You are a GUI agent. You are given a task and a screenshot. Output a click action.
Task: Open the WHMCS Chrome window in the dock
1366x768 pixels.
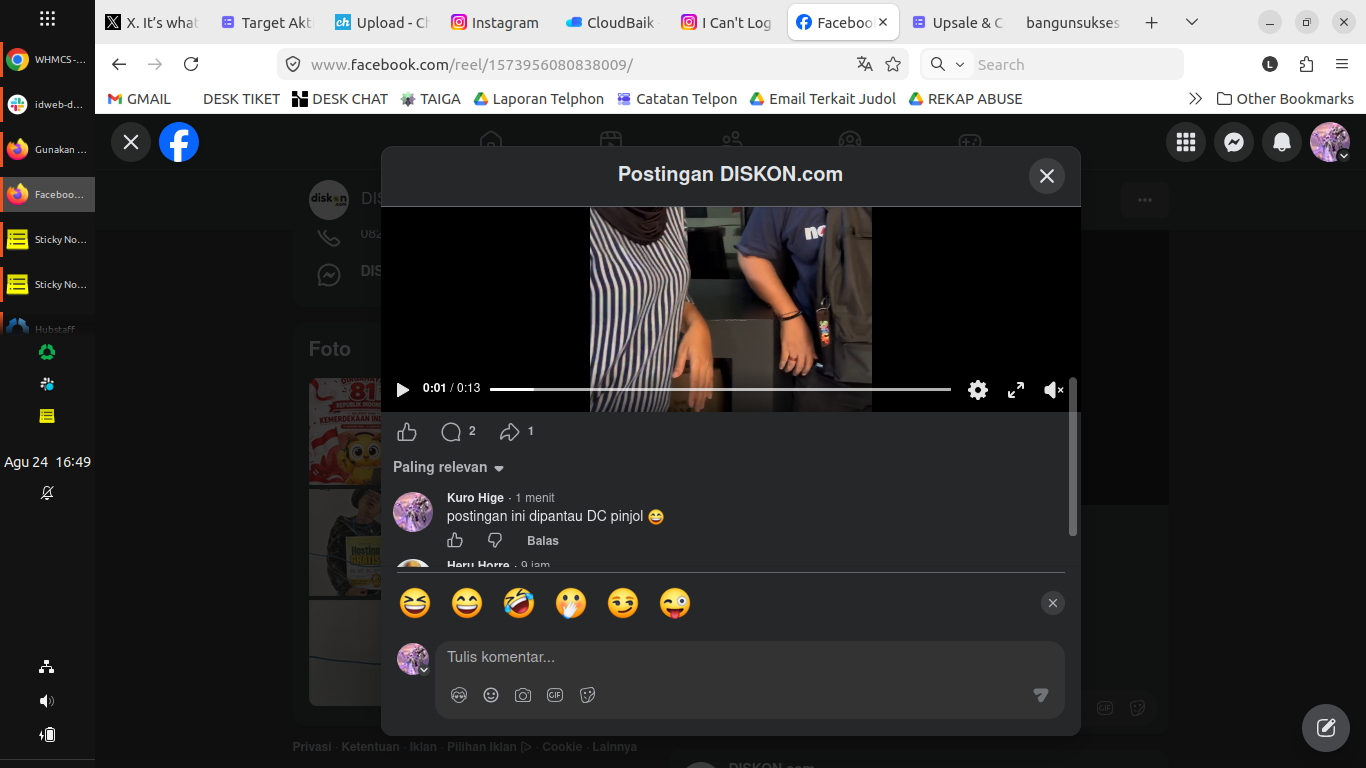click(x=47, y=60)
